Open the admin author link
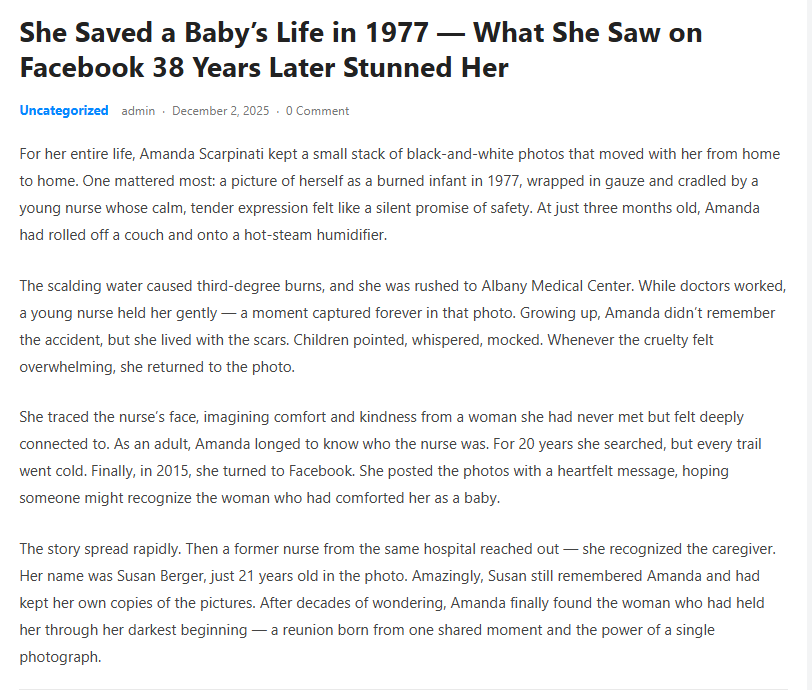The height and width of the screenshot is (690, 812). 138,111
